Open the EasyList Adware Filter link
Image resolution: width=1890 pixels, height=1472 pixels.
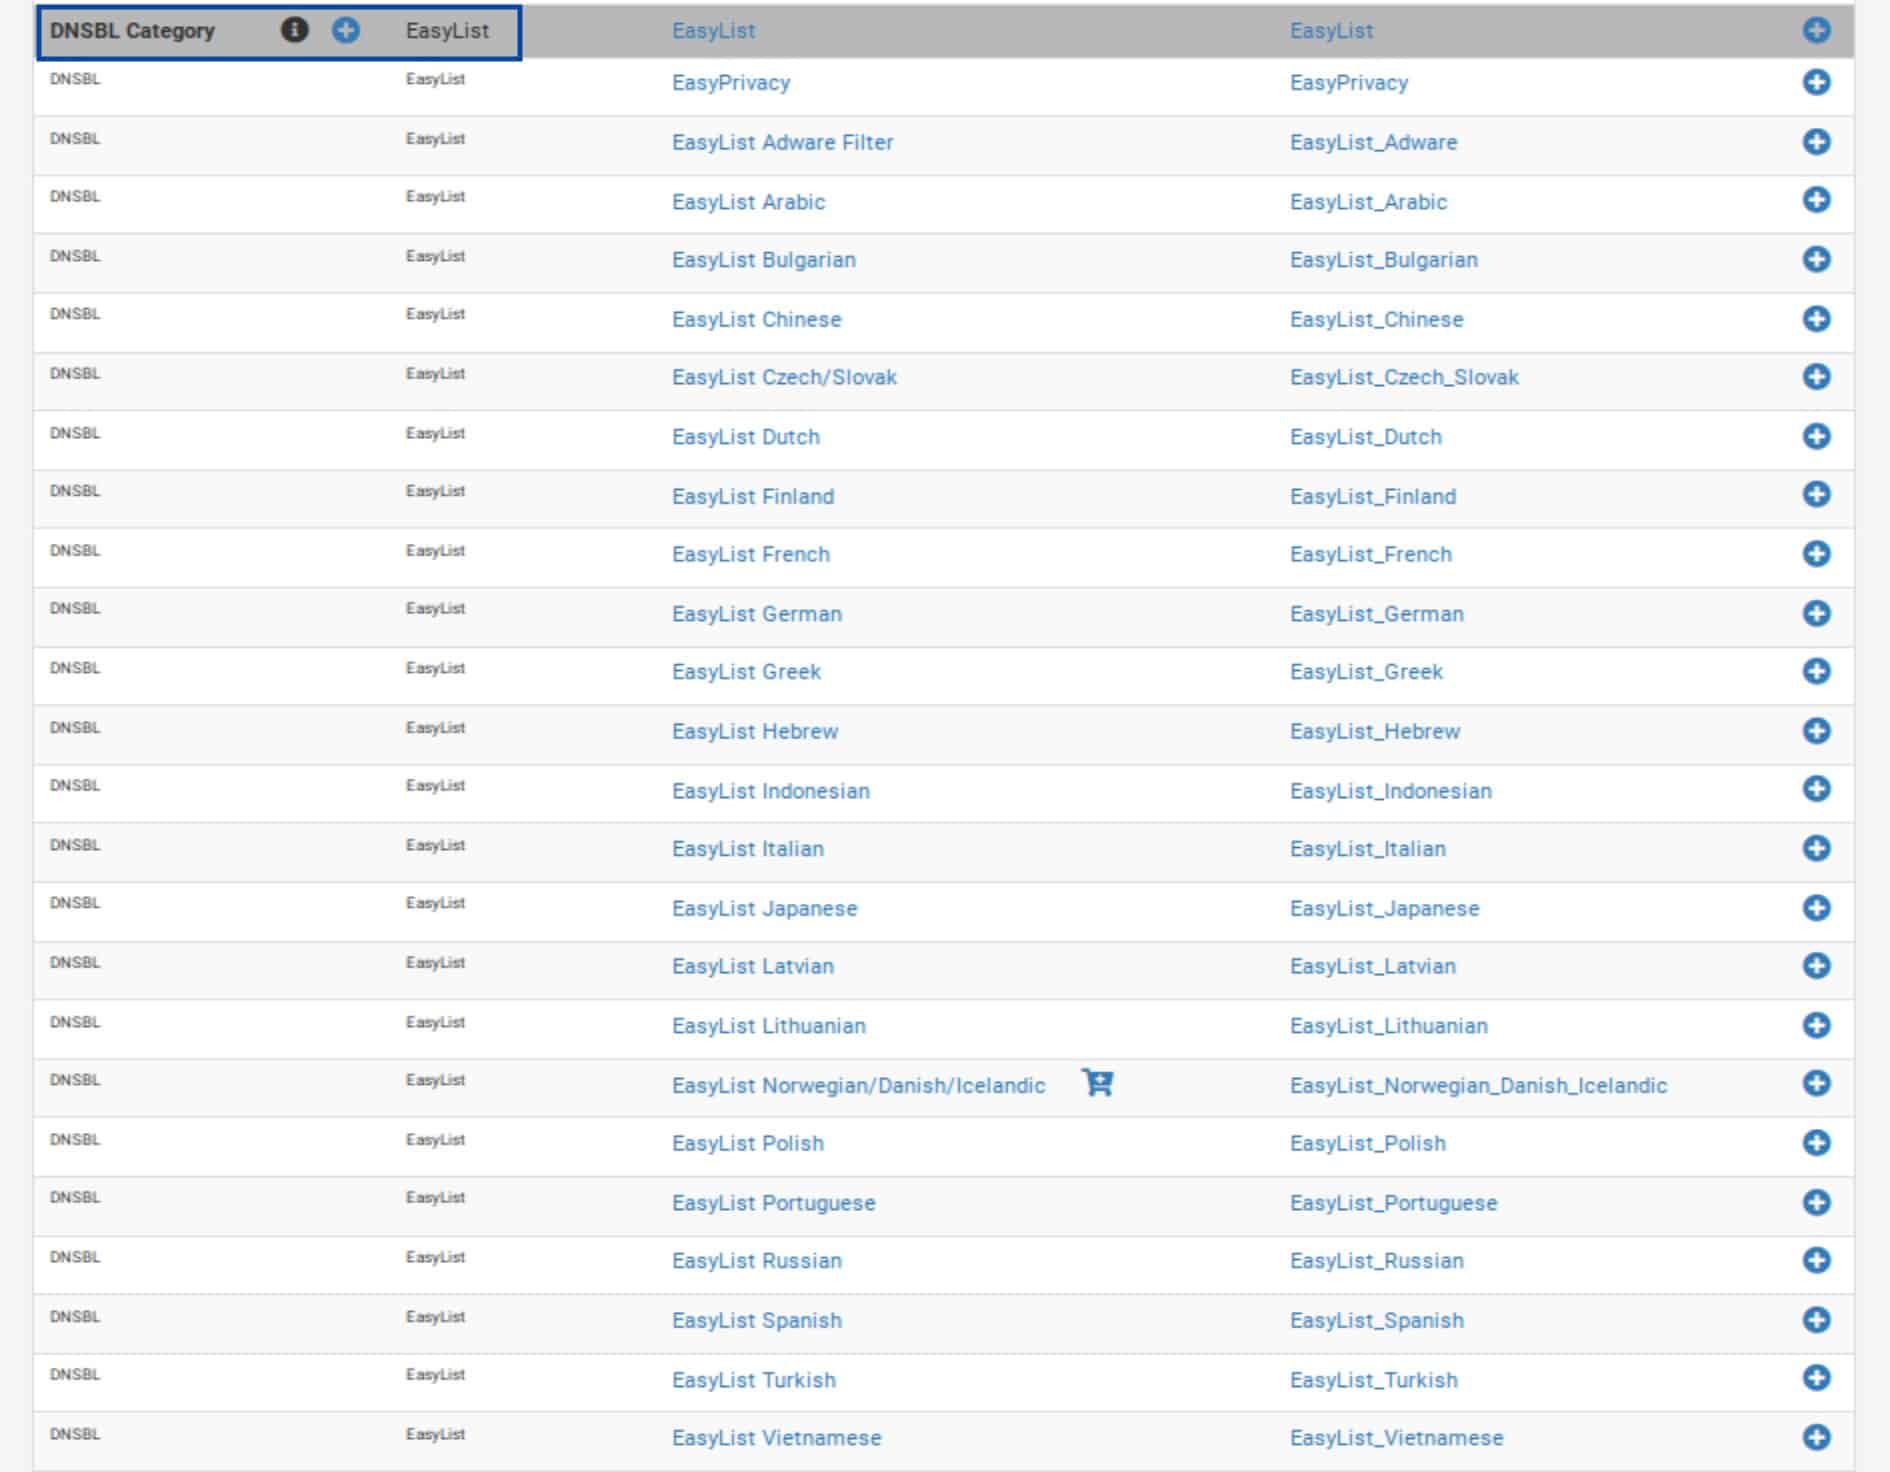pos(782,142)
